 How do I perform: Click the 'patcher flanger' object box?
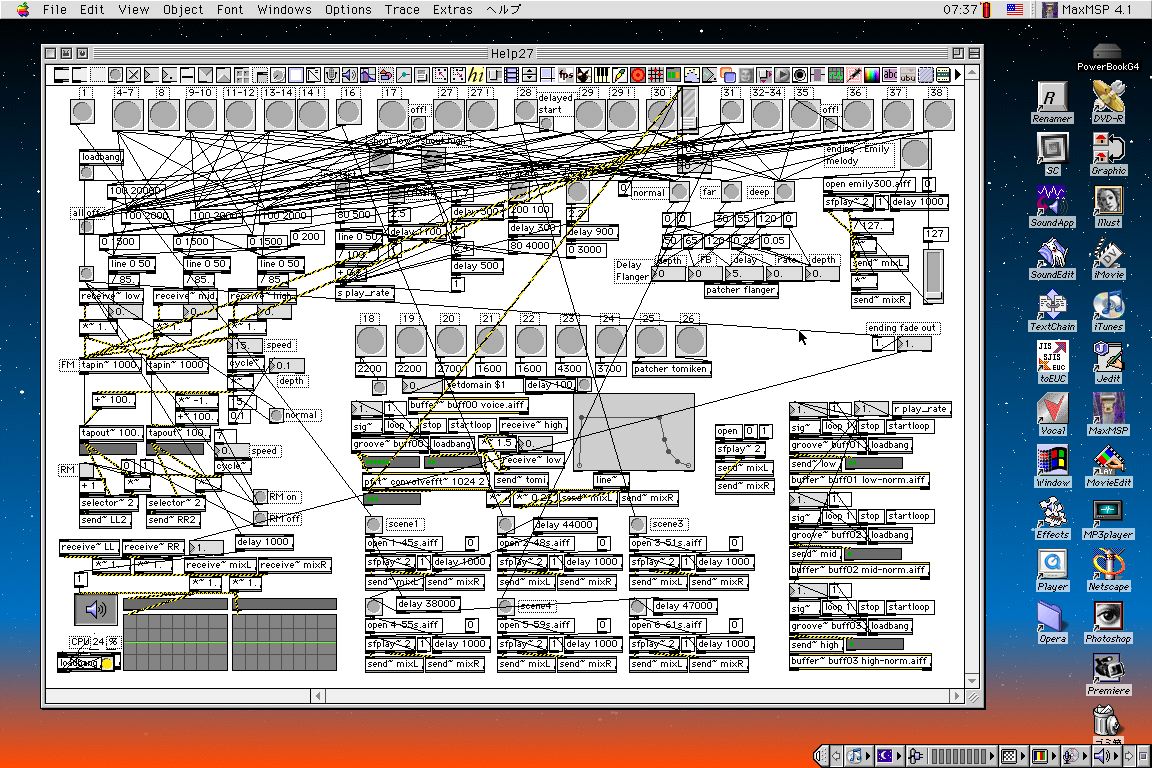(x=741, y=290)
